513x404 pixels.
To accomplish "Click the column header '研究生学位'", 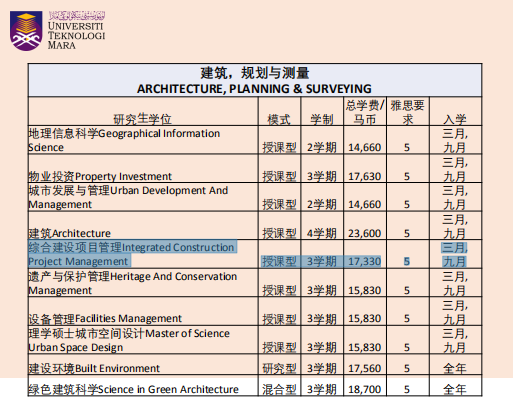I will 142,119.
